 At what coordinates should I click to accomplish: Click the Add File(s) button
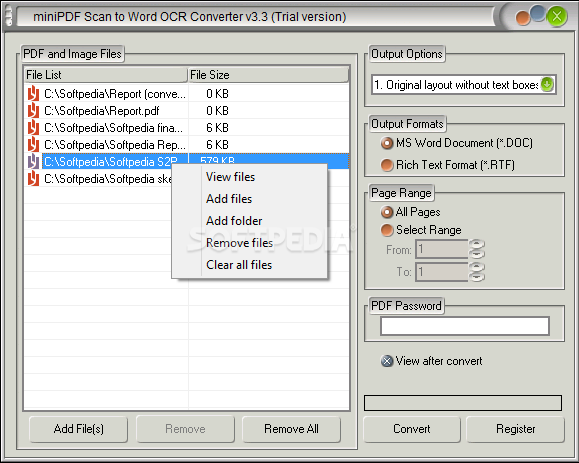[79, 429]
